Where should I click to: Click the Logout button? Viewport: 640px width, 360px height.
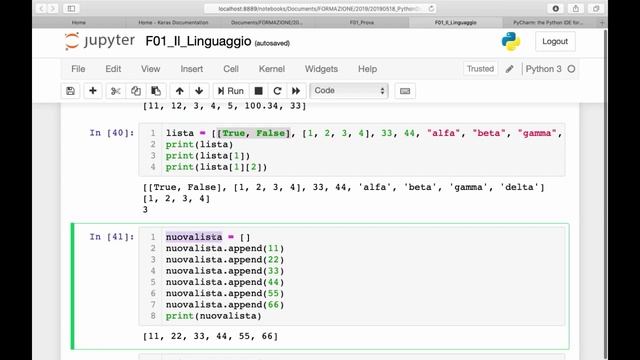click(555, 41)
